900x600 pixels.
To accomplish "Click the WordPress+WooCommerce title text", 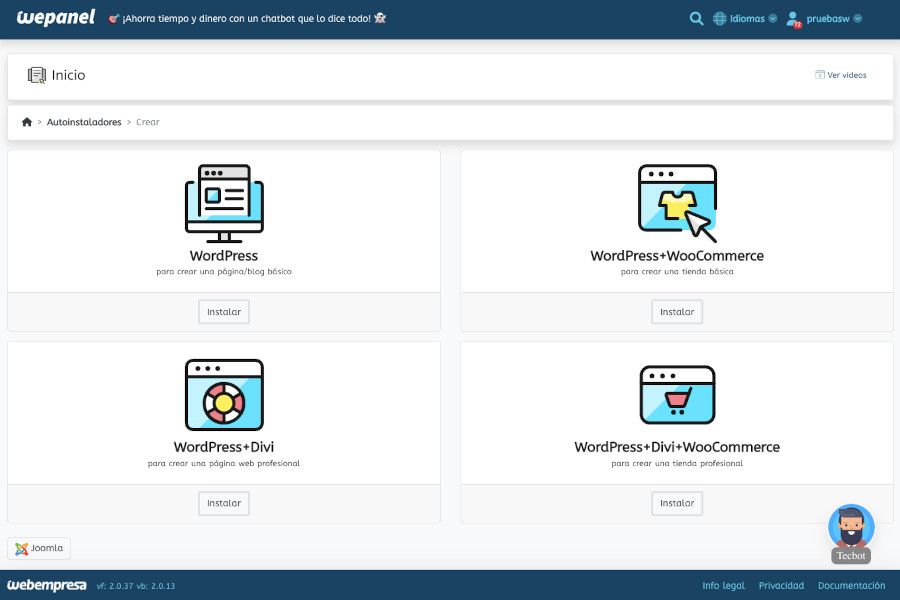I will [677, 256].
